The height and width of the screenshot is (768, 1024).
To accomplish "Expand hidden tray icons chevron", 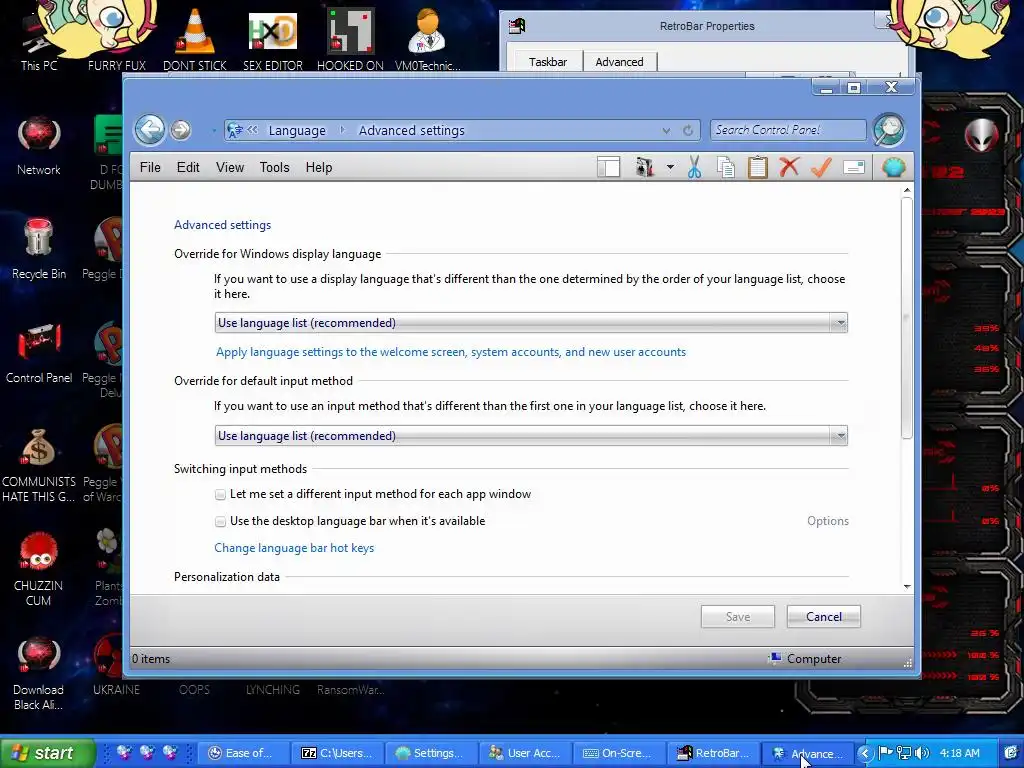I will point(865,753).
